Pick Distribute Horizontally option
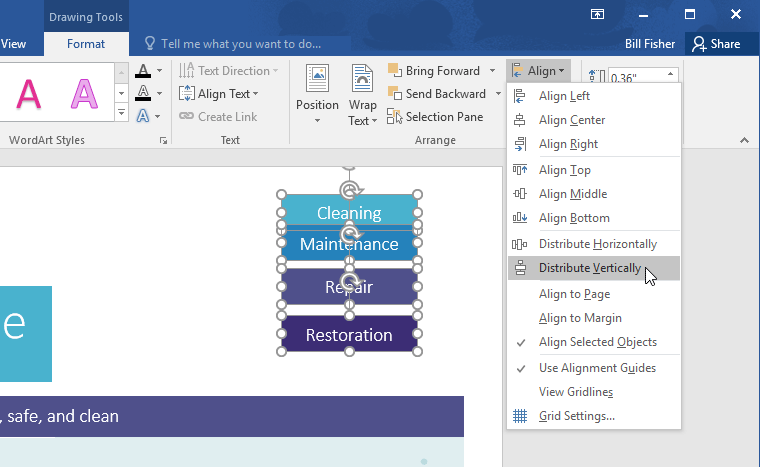Image resolution: width=760 pixels, height=467 pixels. click(x=597, y=244)
